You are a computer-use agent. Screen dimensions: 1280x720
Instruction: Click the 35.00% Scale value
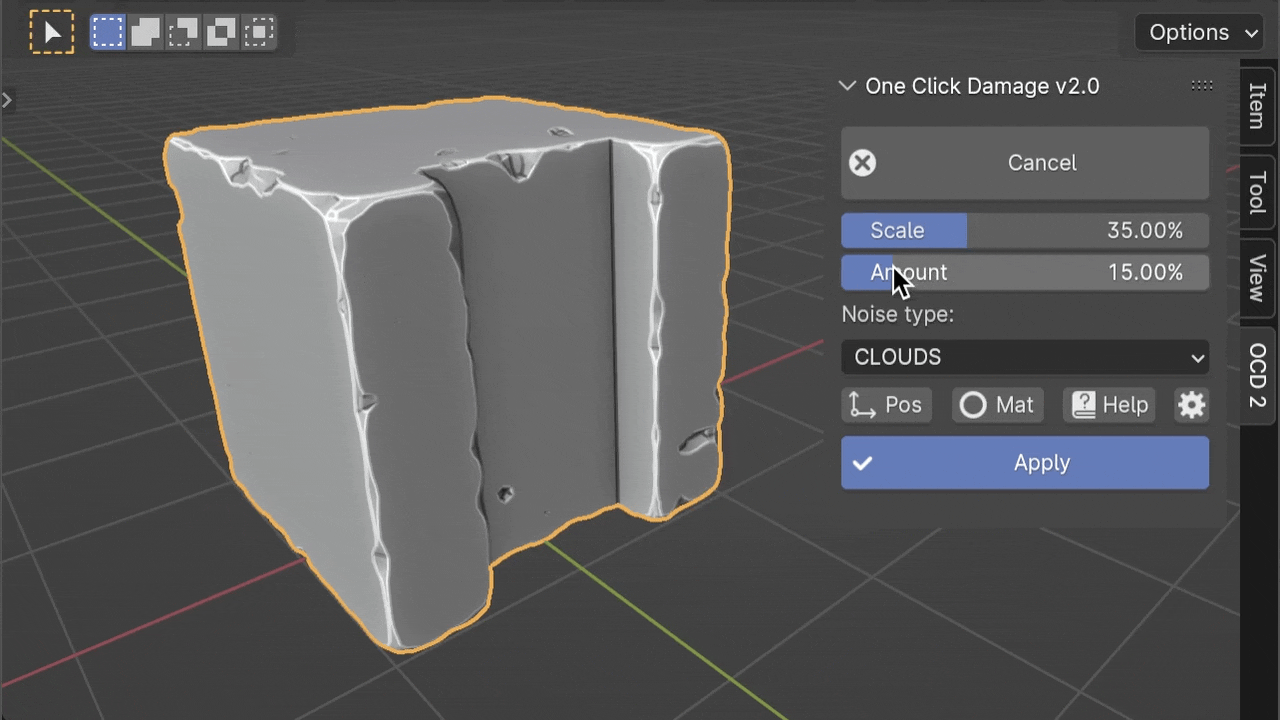click(x=1144, y=231)
